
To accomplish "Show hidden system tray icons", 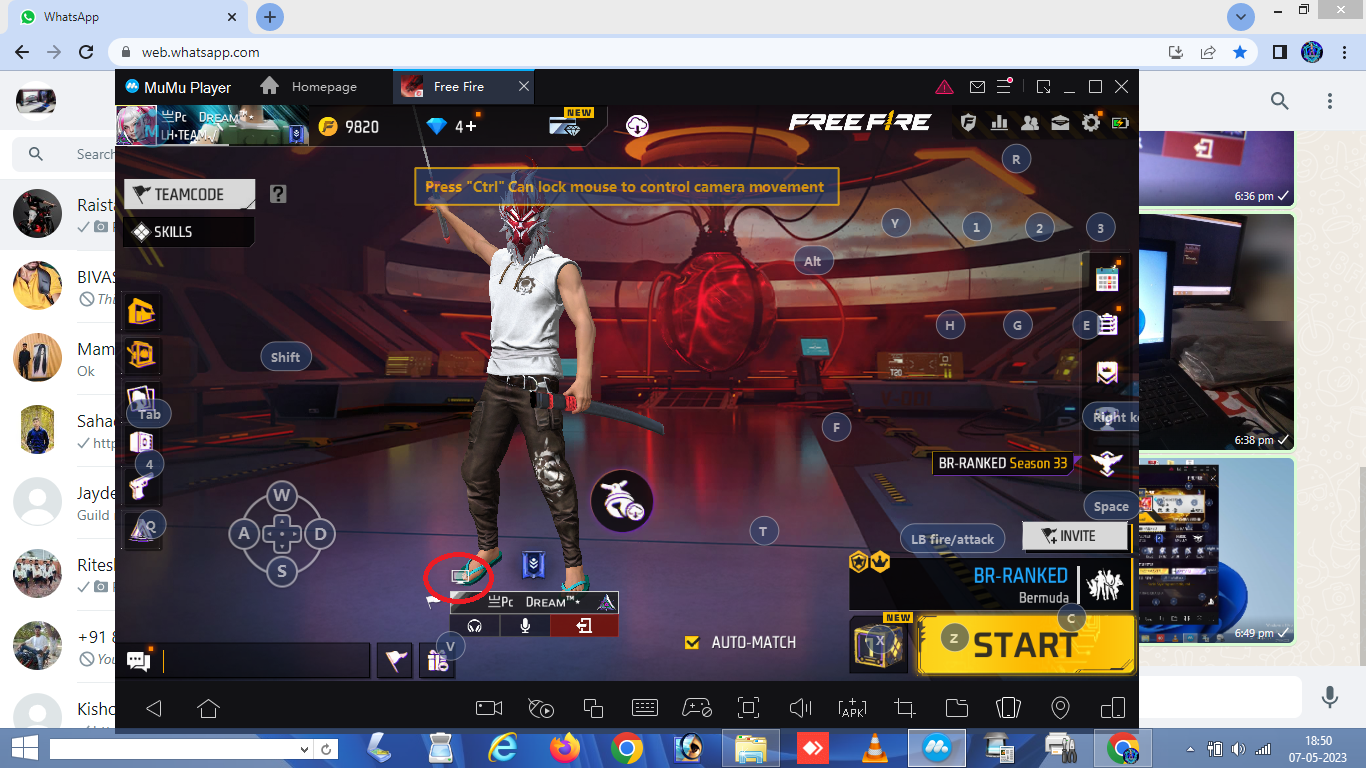I will pyautogui.click(x=1191, y=748).
